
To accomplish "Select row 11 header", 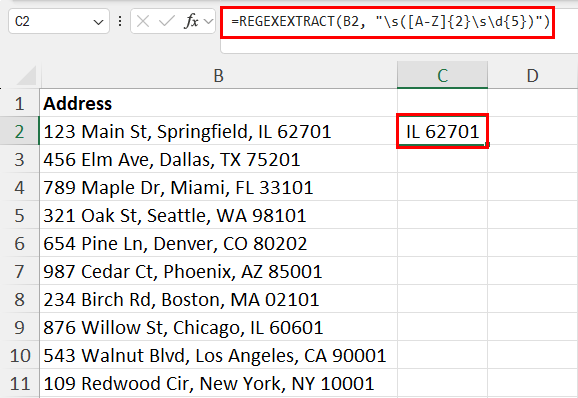I will click(x=20, y=383).
